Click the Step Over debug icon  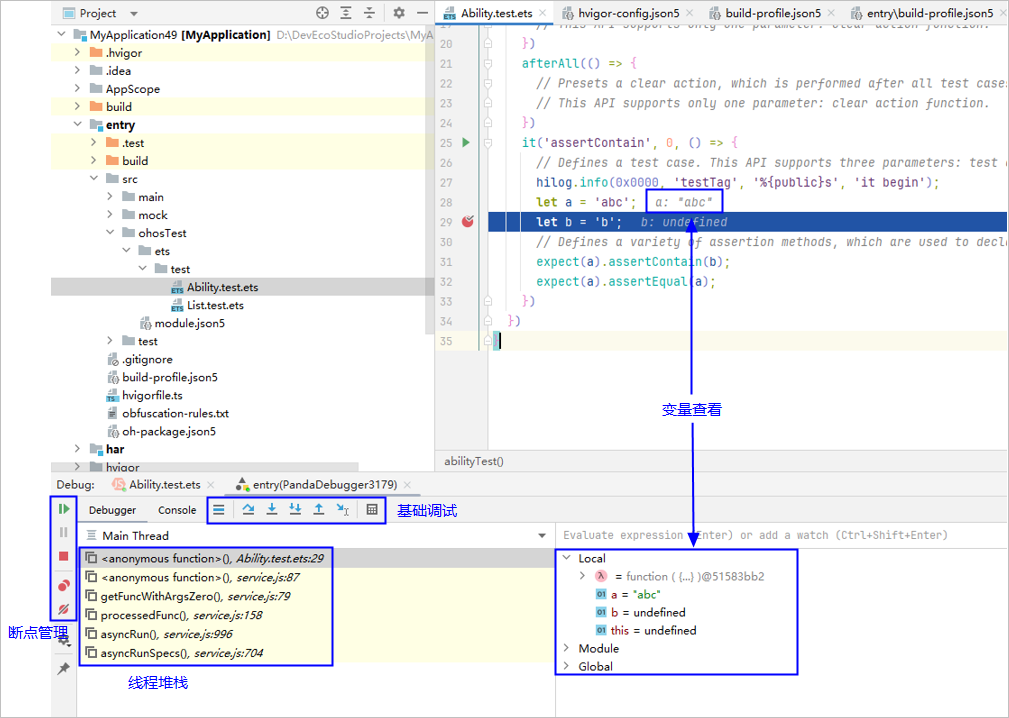[x=248, y=510]
